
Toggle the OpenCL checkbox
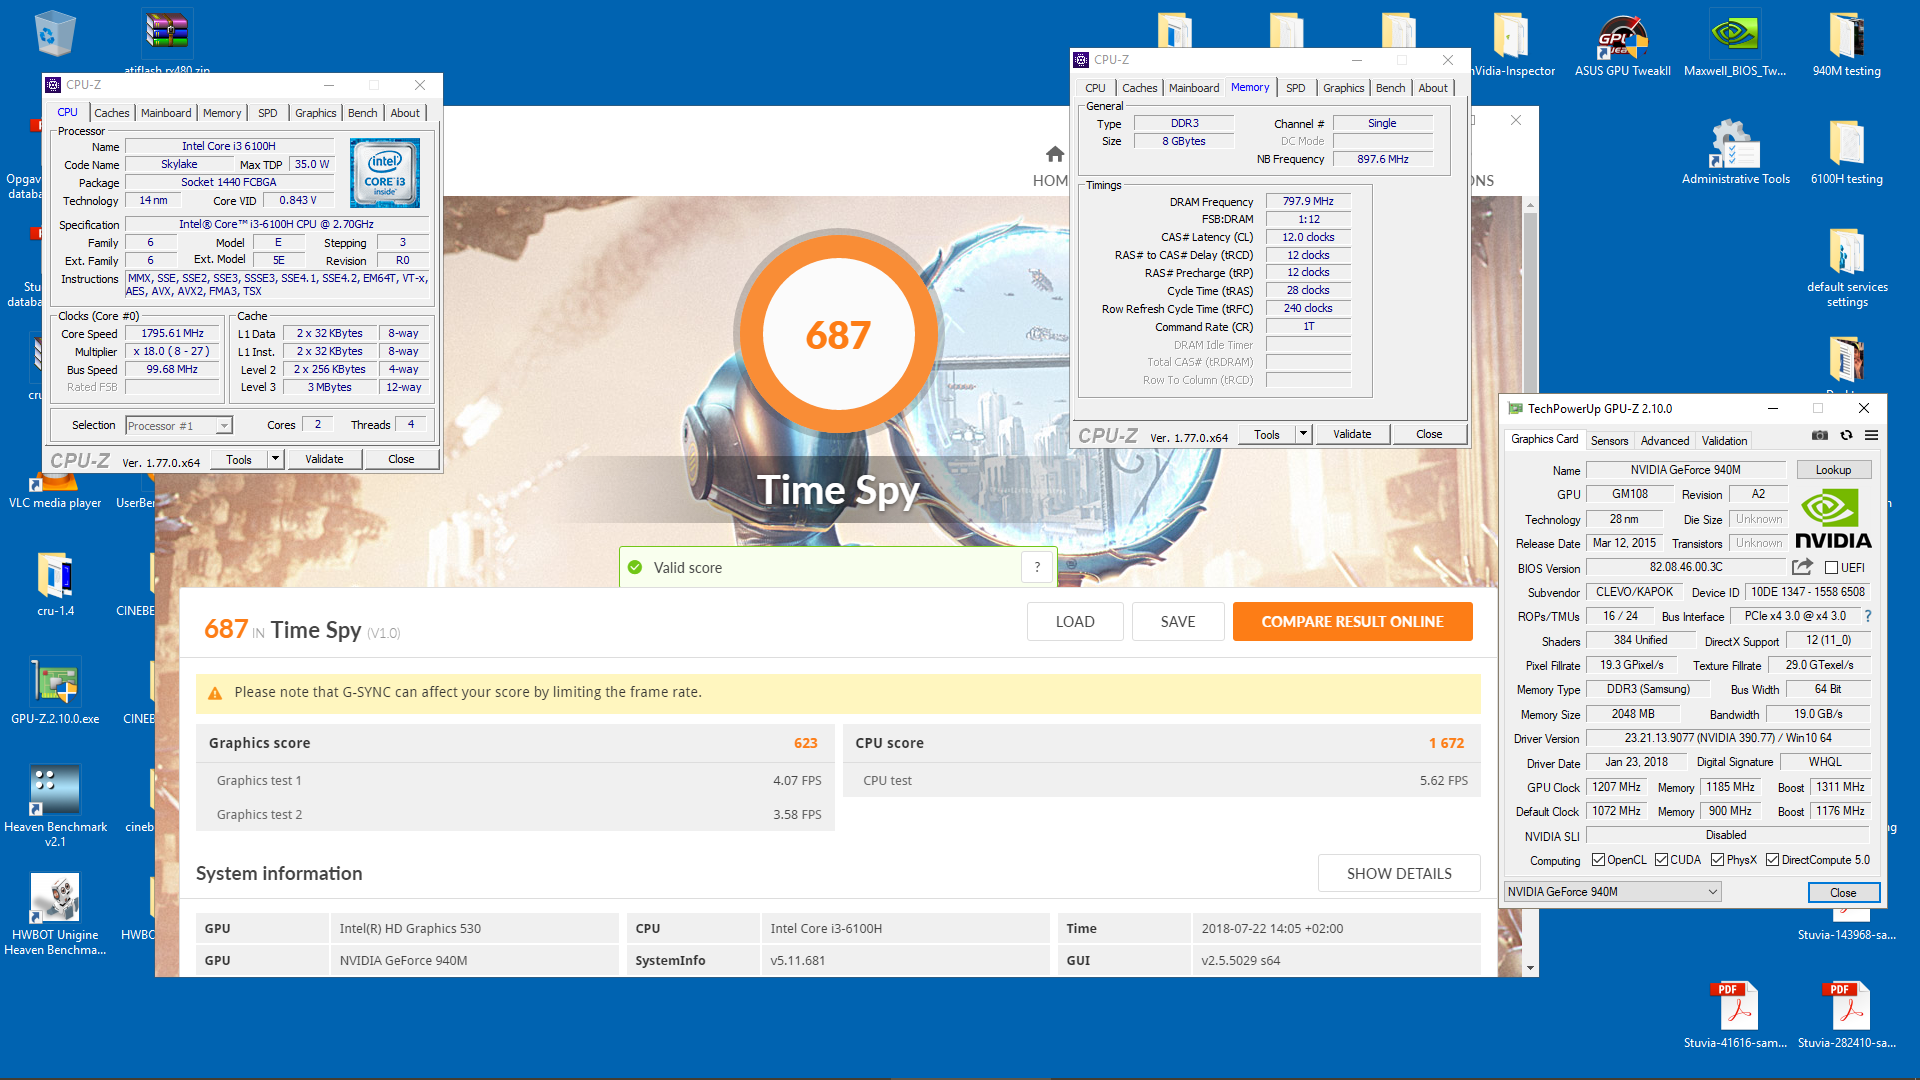[1598, 860]
